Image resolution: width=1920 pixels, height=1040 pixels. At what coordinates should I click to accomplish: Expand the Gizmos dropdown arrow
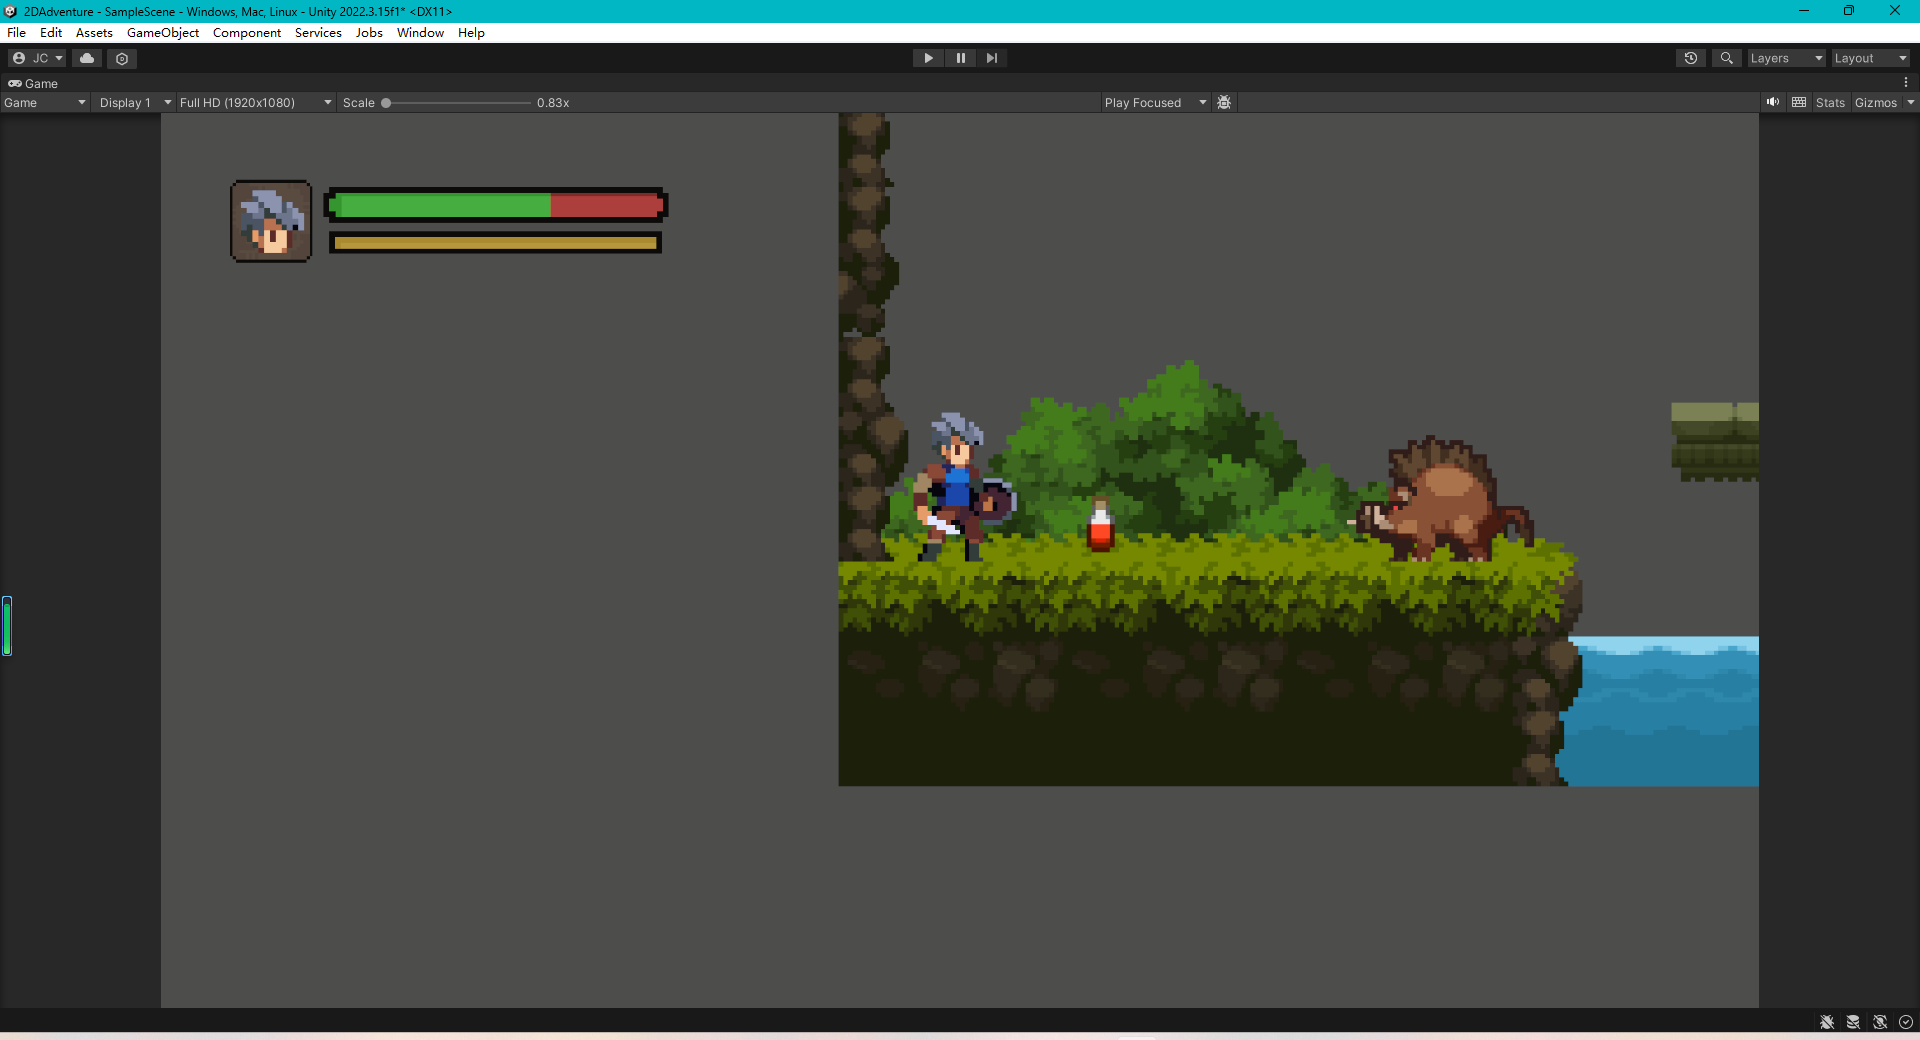coord(1910,103)
